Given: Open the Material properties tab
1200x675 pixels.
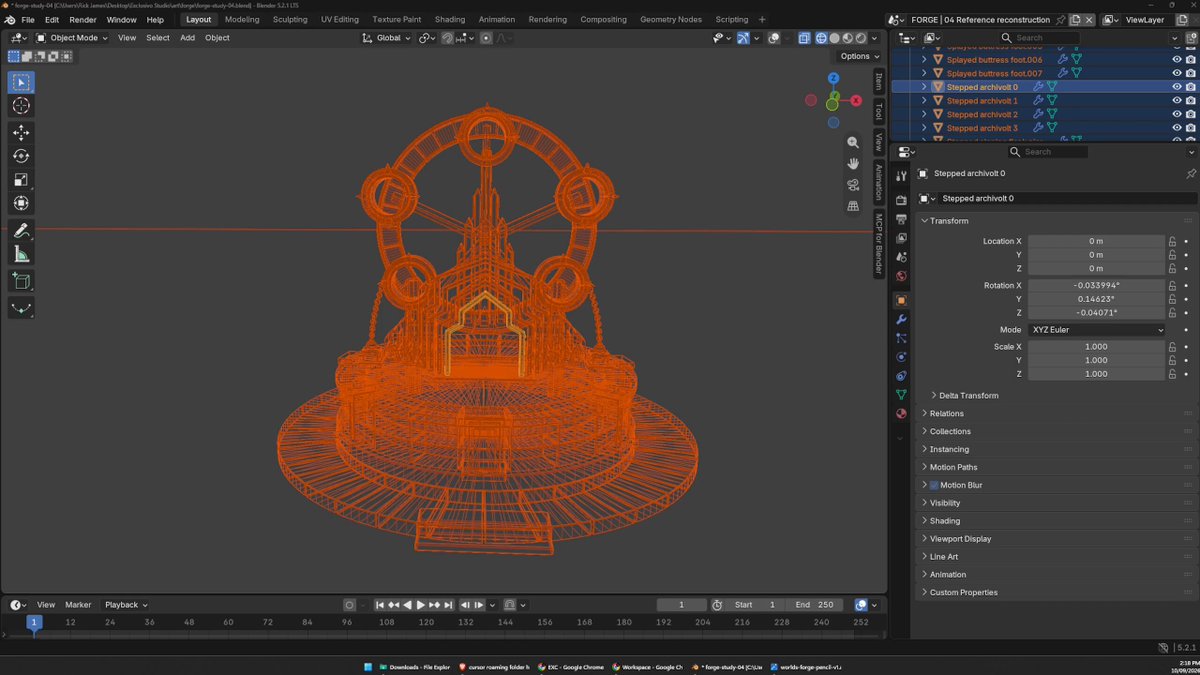Looking at the screenshot, I should [901, 414].
